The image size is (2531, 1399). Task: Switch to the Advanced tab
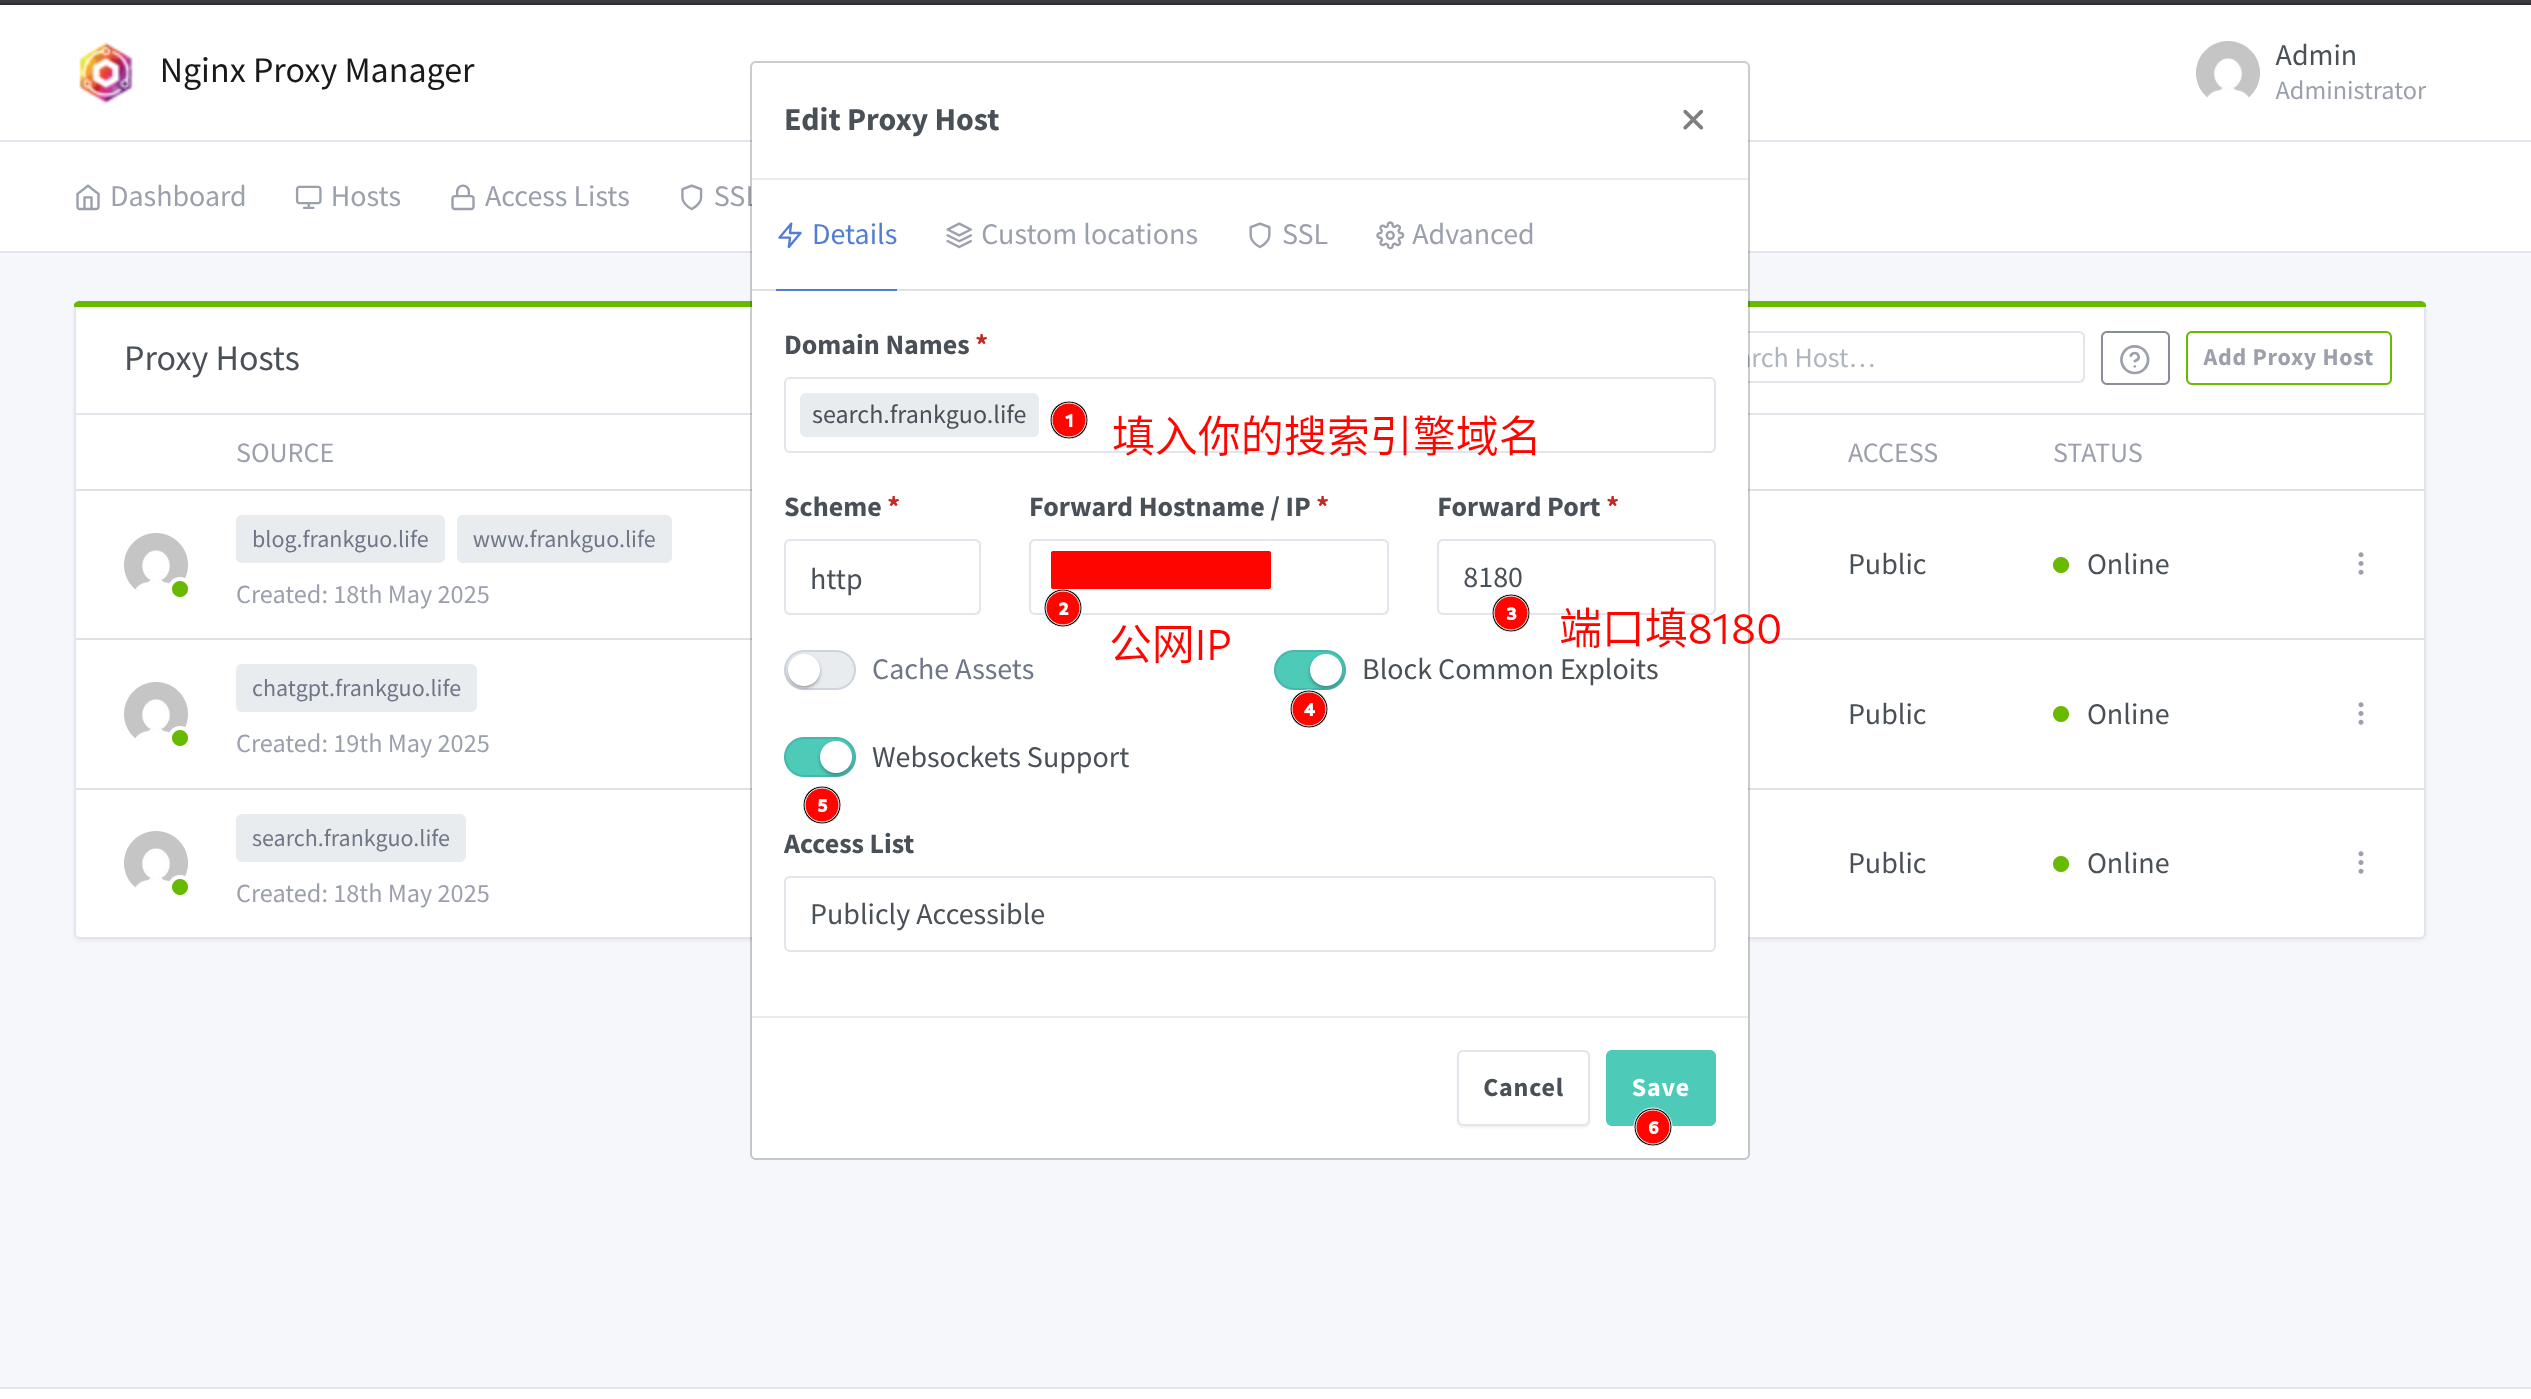(x=1454, y=235)
